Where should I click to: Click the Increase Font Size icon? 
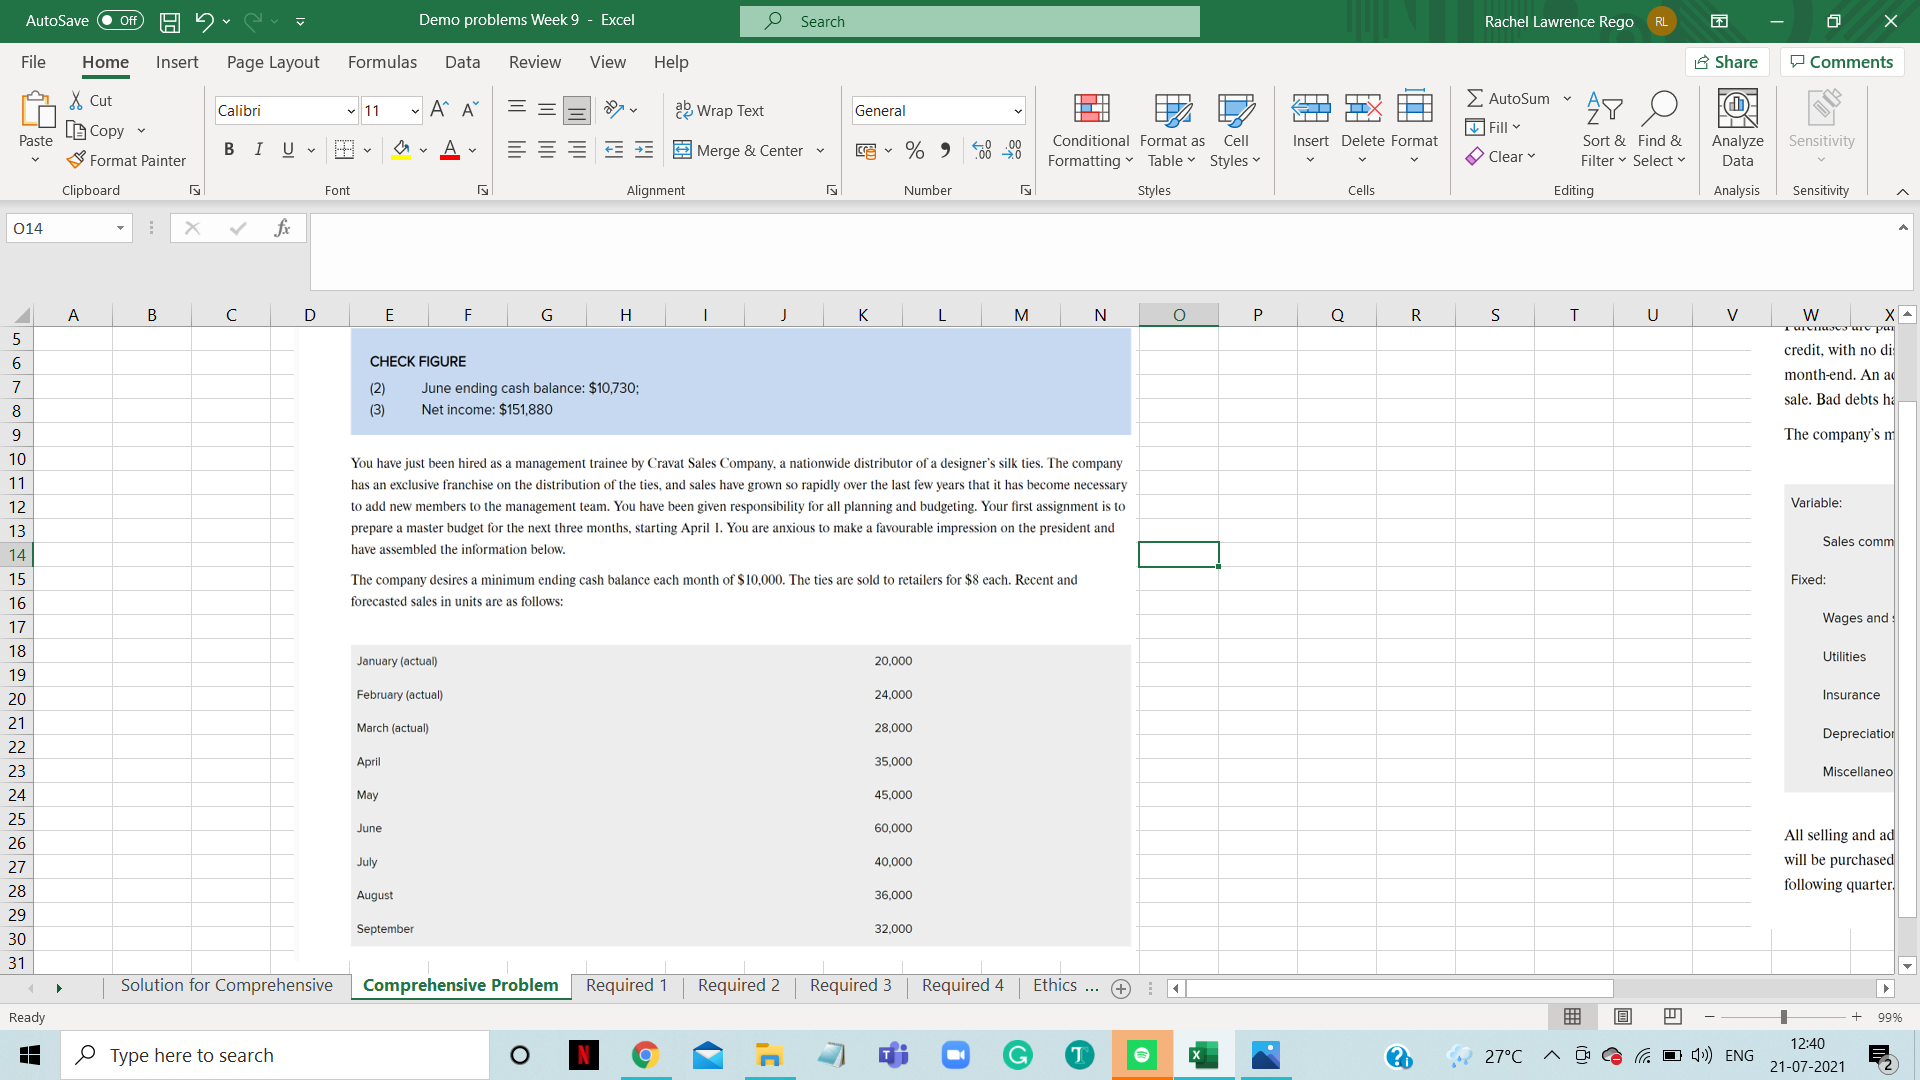[x=439, y=110]
